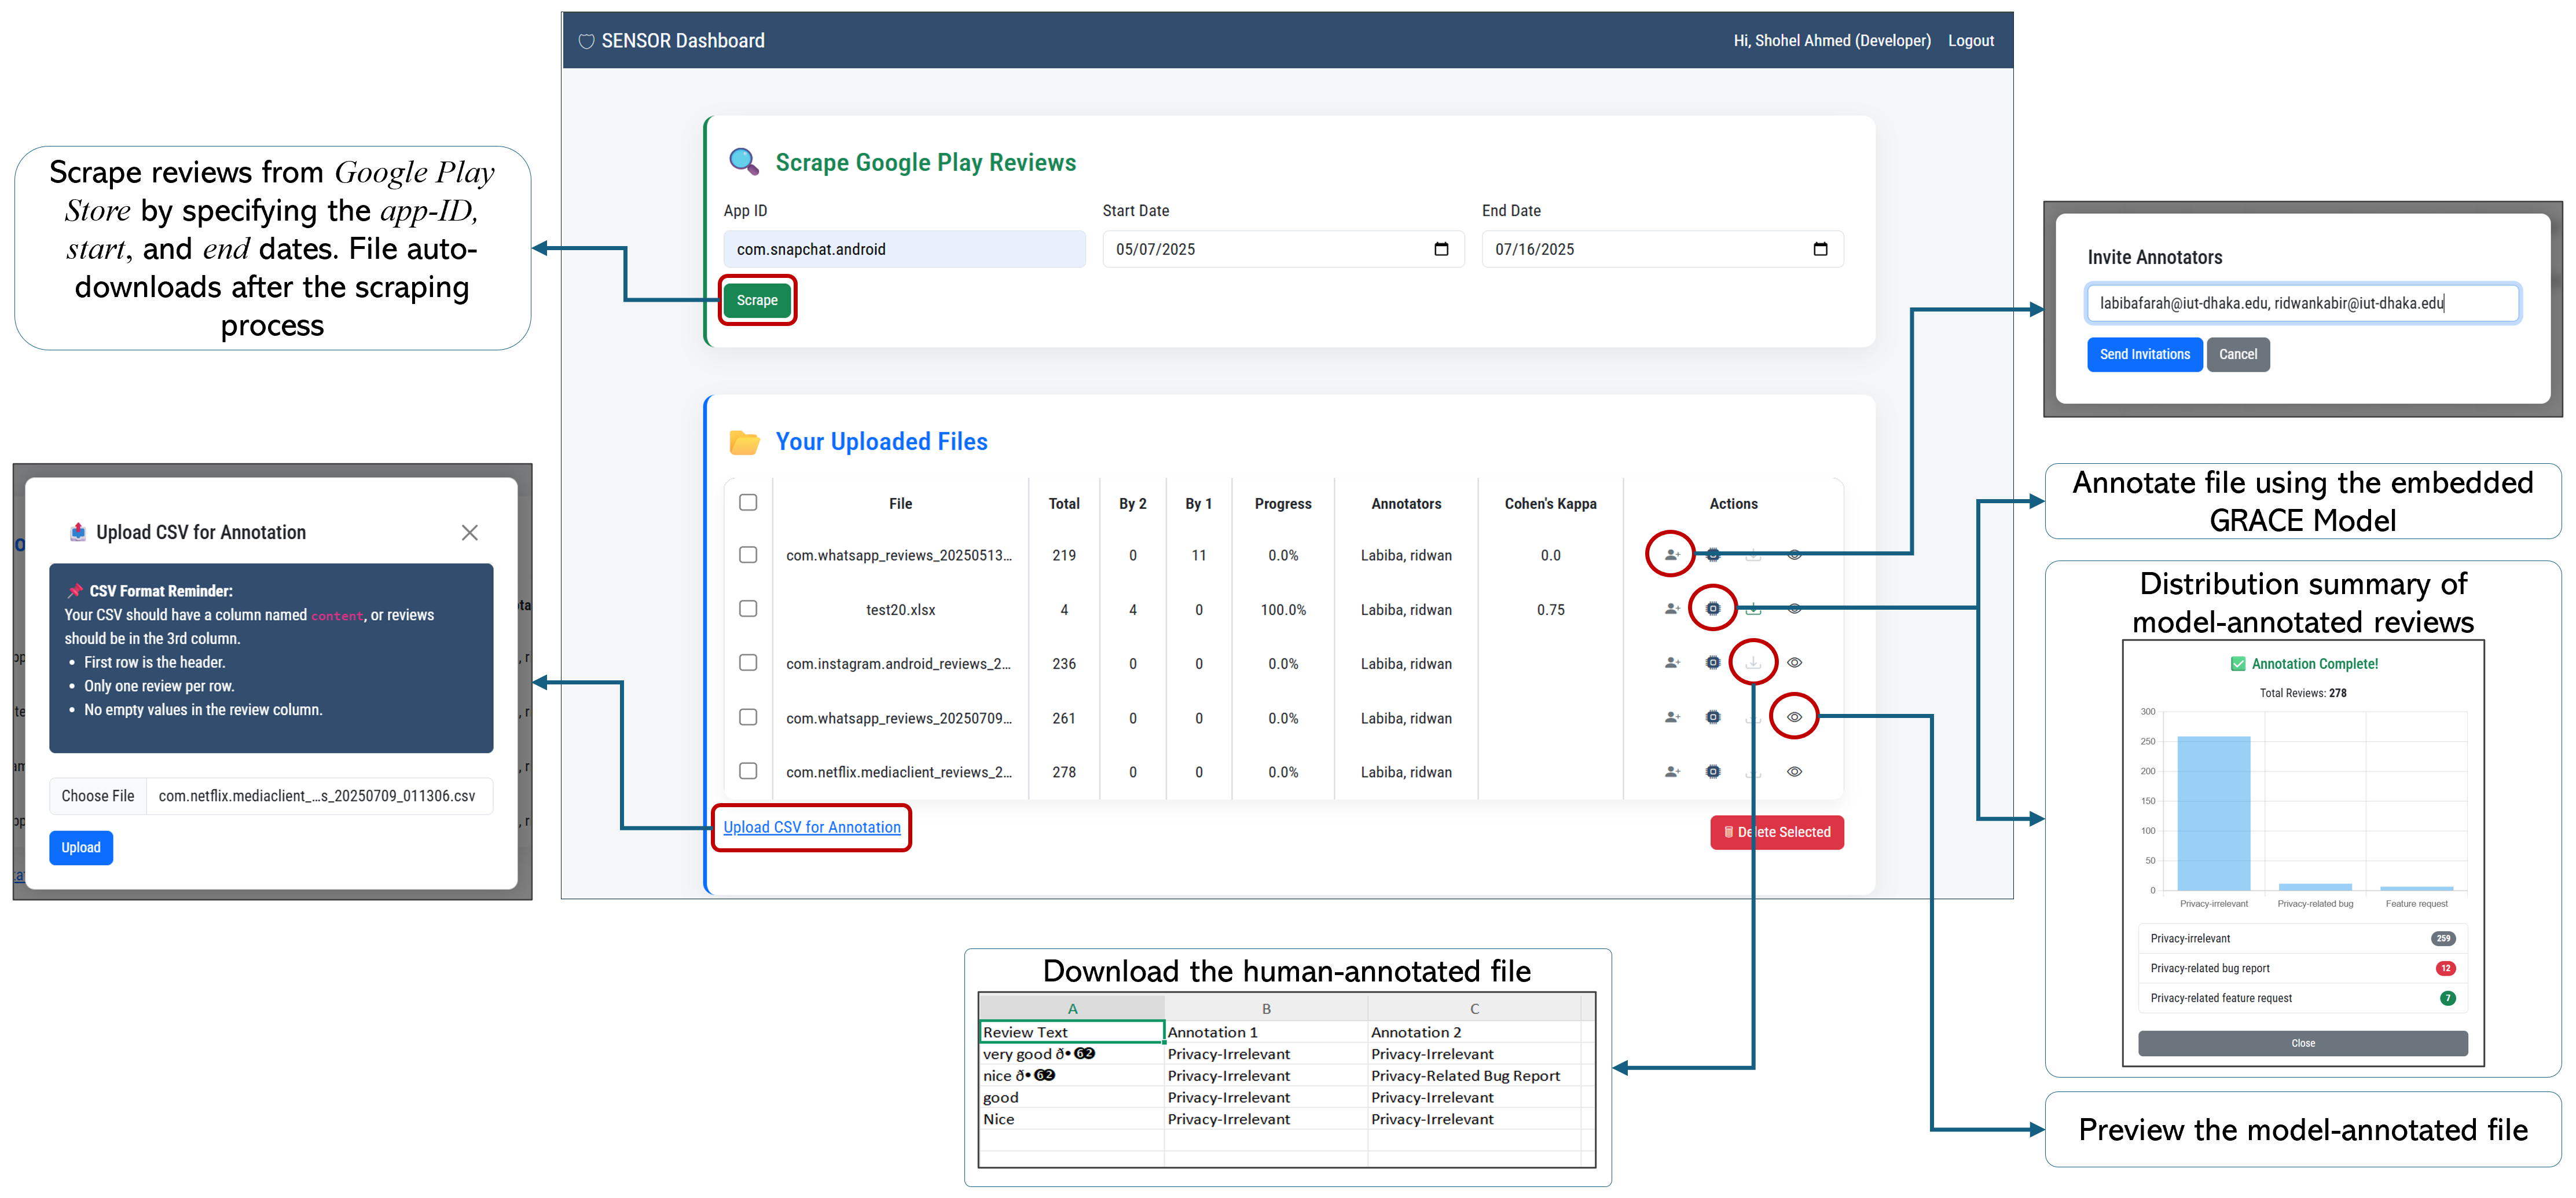This screenshot has width=2576, height=1198.
Task: Open the Upload CSV for Annotation link
Action: [x=811, y=827]
